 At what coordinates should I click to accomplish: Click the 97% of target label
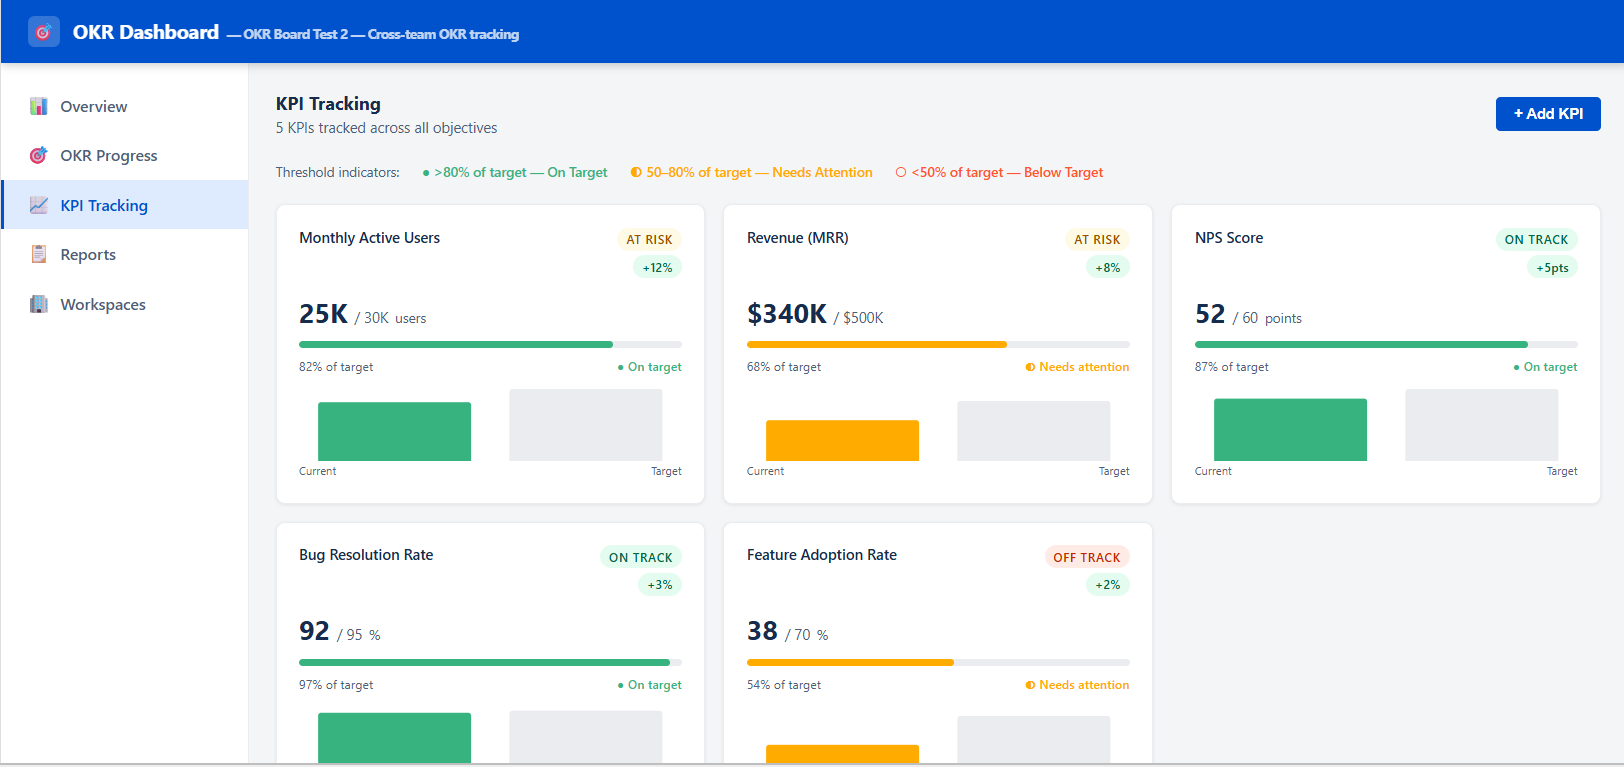point(336,685)
